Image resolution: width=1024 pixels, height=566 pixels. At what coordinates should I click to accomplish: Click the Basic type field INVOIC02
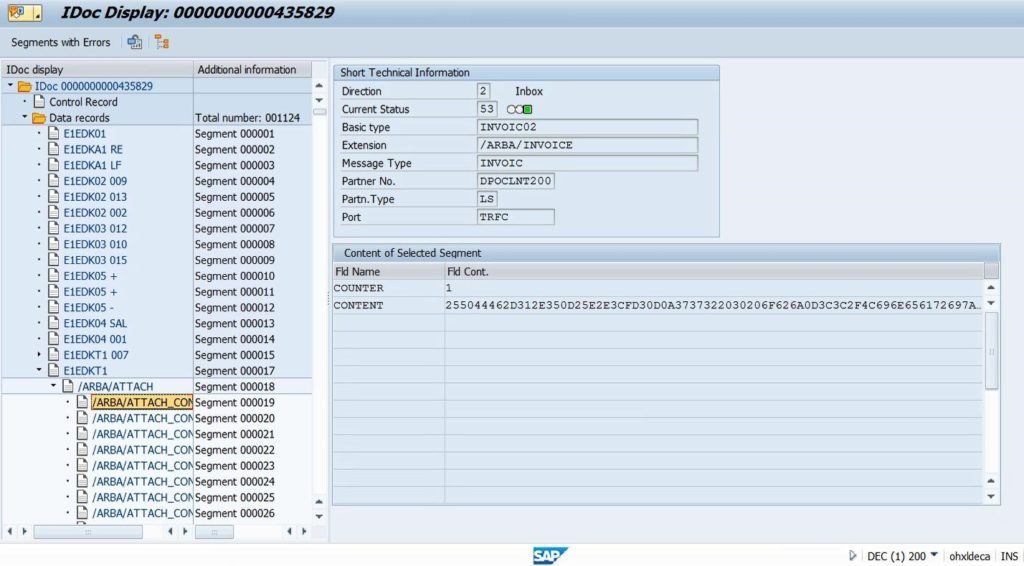pyautogui.click(x=587, y=127)
